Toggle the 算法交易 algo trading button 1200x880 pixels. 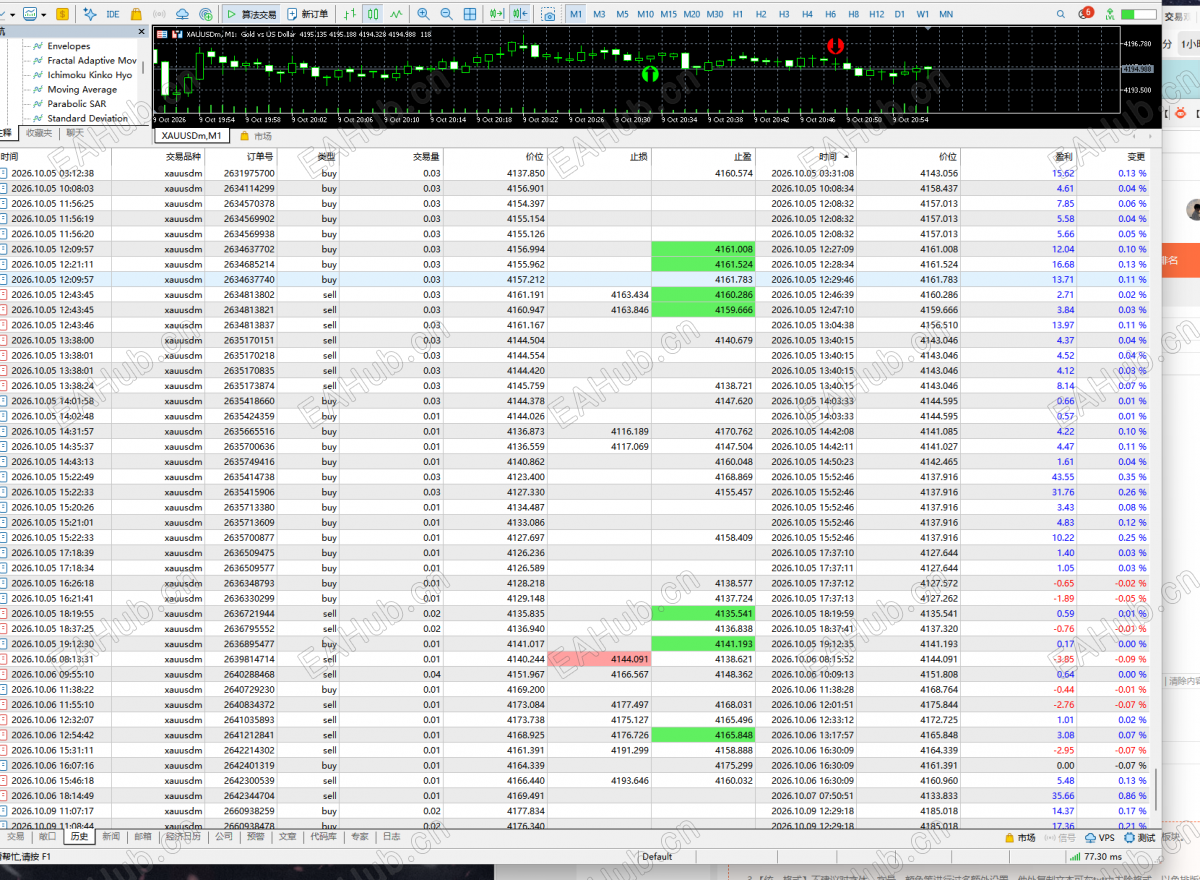click(251, 14)
